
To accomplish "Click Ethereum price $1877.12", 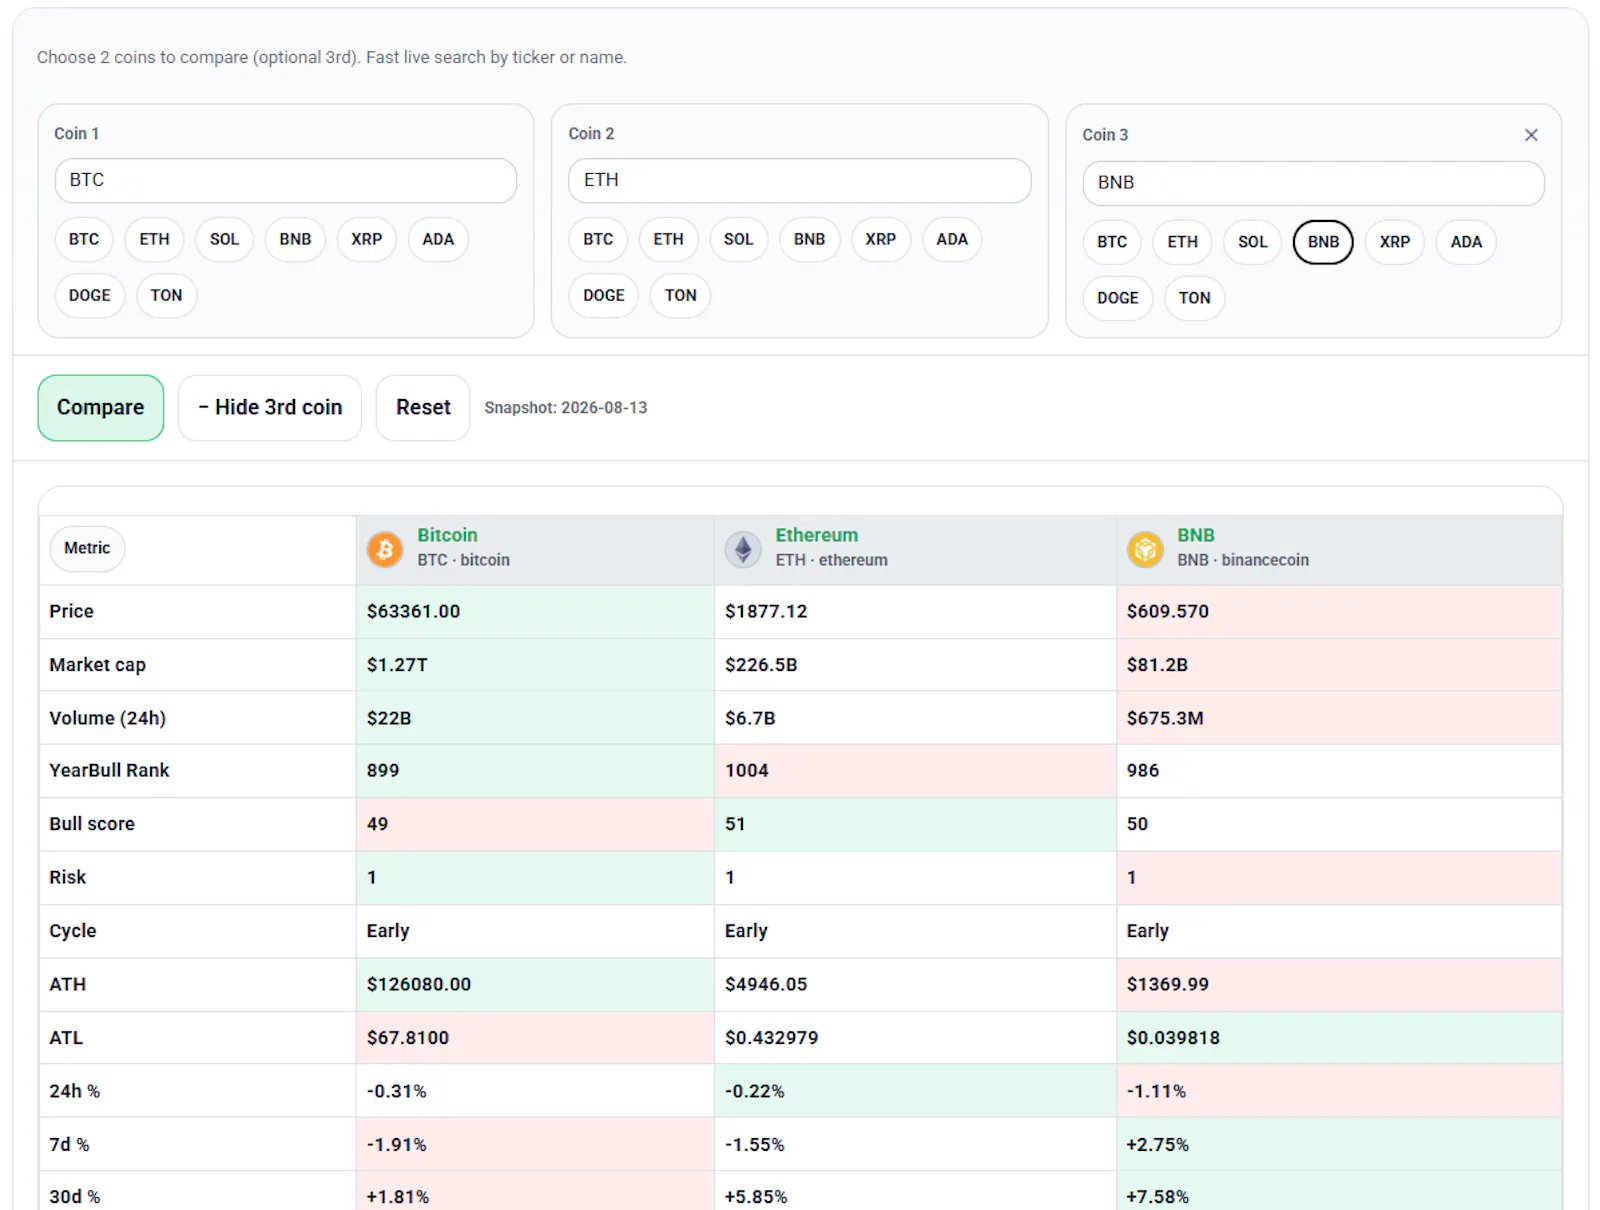I will [x=766, y=611].
